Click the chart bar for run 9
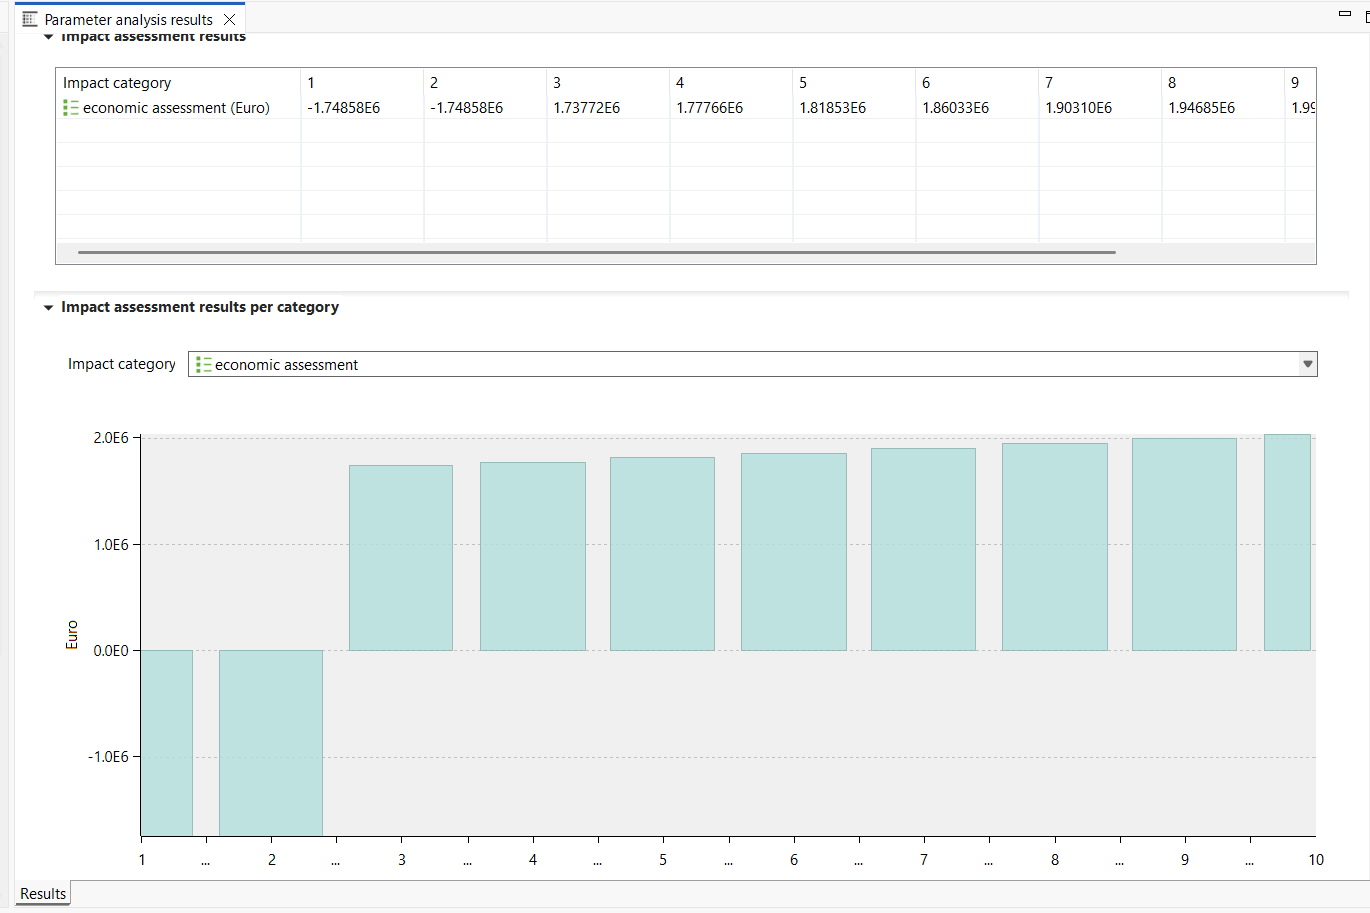1370x913 pixels. point(1184,545)
